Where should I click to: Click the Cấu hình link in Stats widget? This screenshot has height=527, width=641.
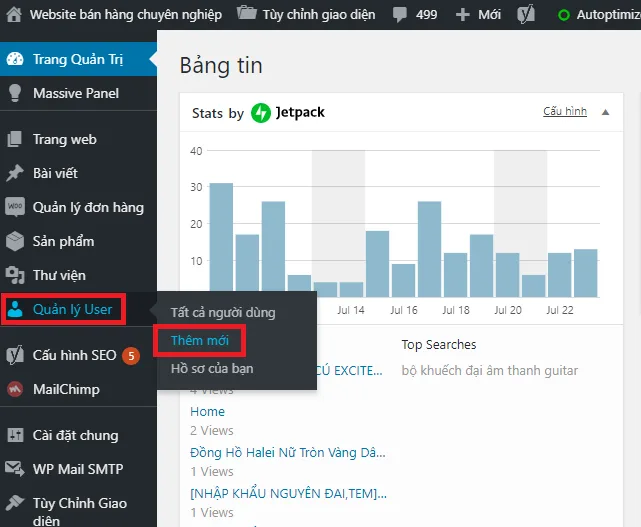coord(565,112)
